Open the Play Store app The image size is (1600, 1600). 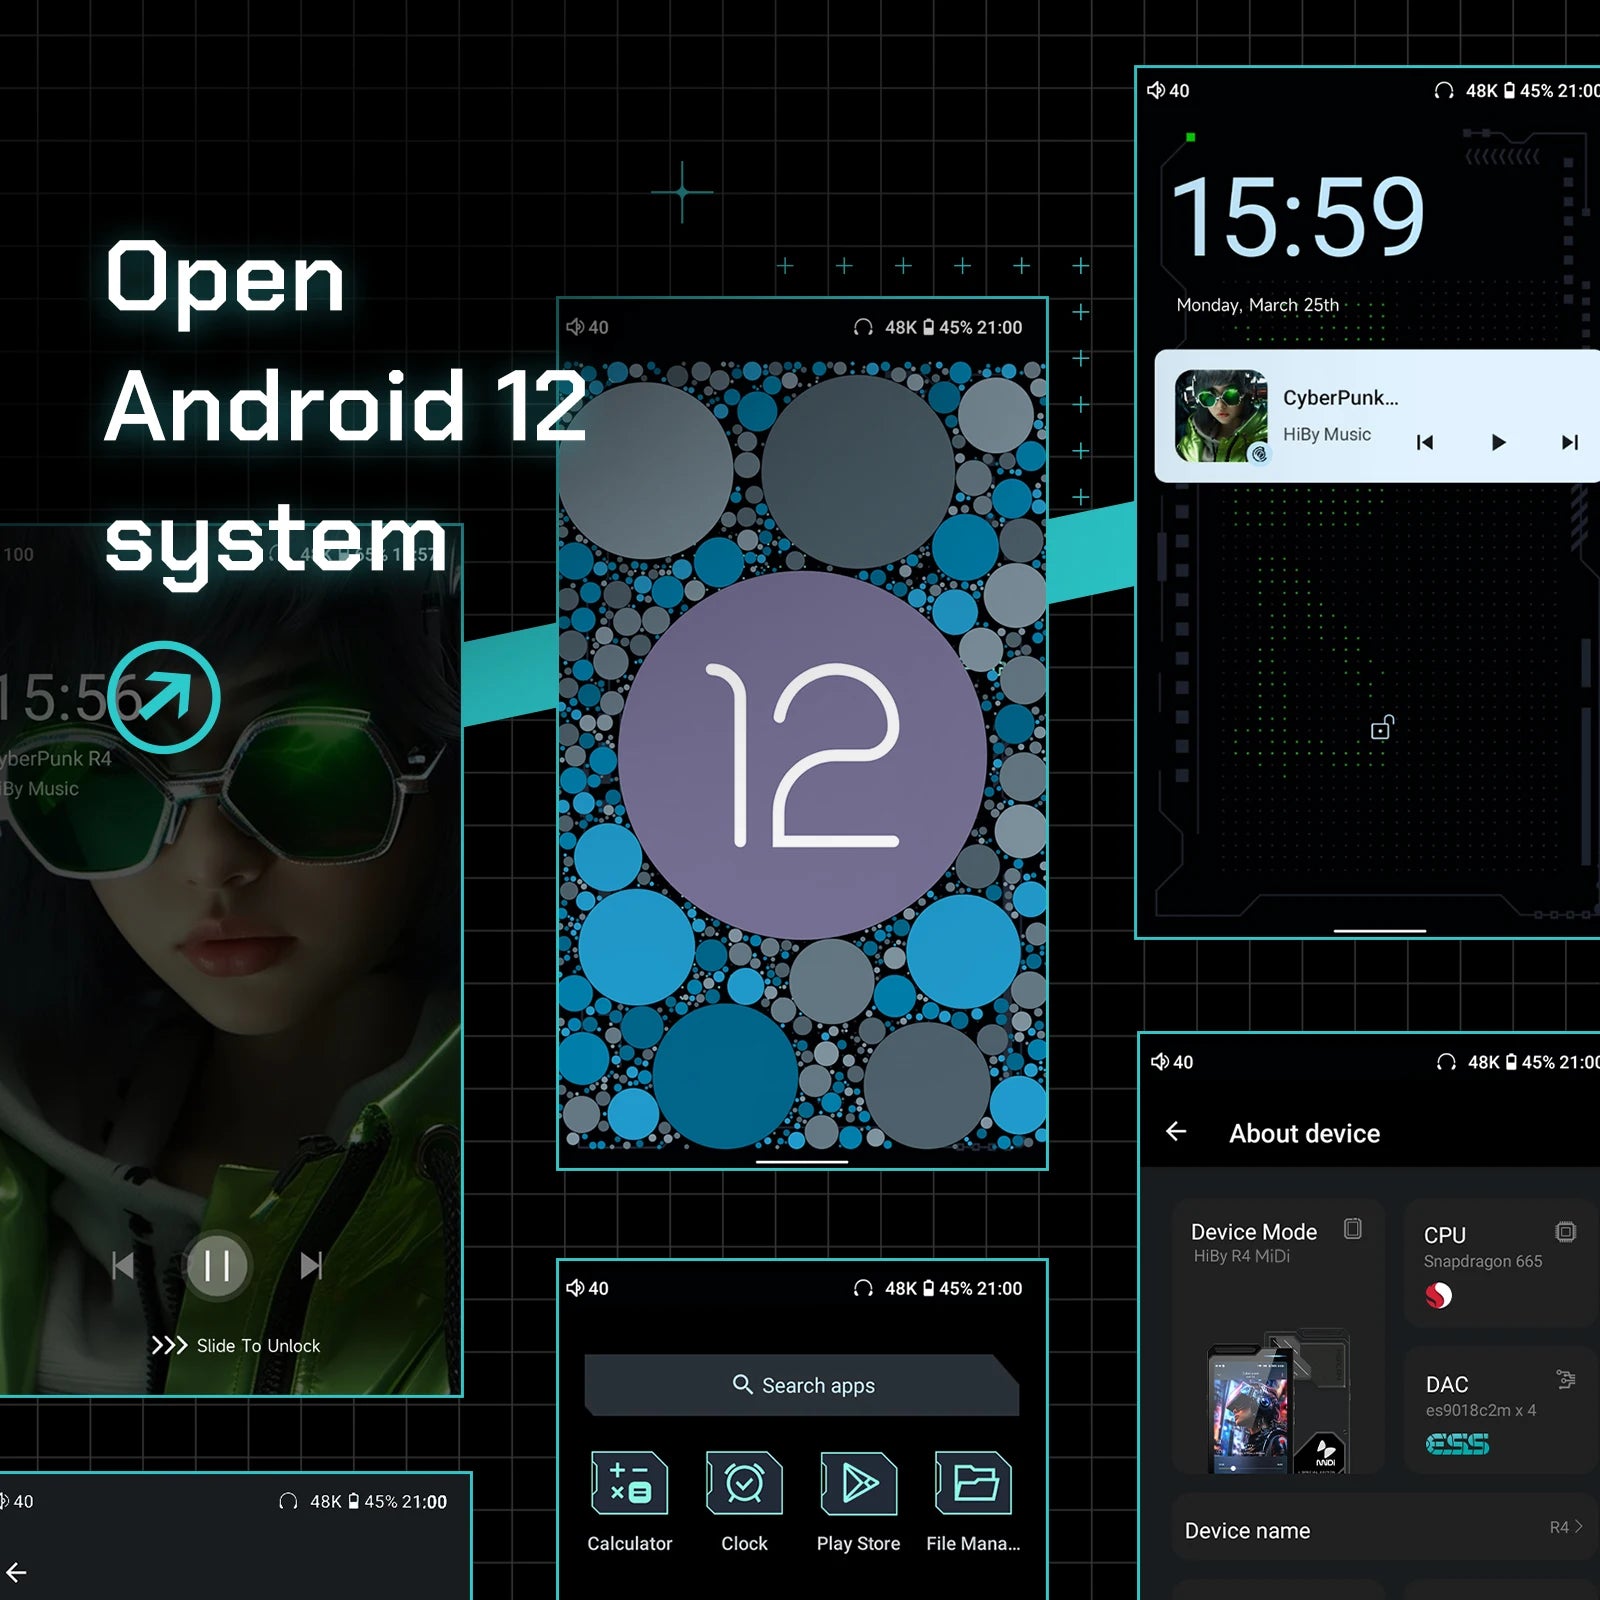click(x=858, y=1484)
